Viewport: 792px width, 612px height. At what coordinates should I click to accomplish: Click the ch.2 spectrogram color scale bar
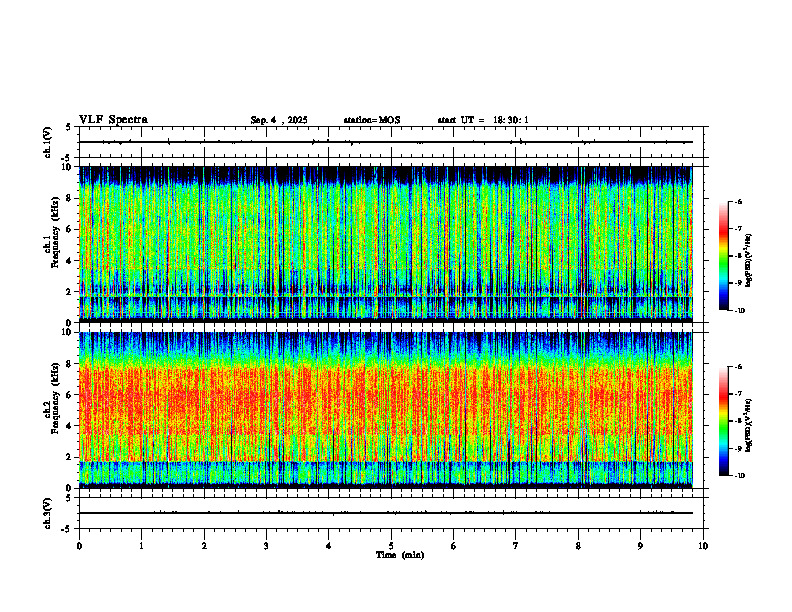pyautogui.click(x=723, y=421)
